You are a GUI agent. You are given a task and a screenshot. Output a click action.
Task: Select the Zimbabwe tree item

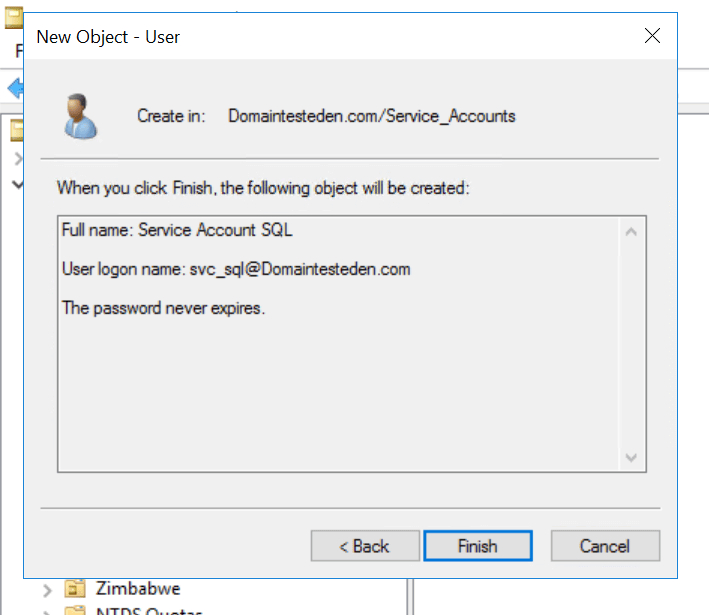click(138, 588)
